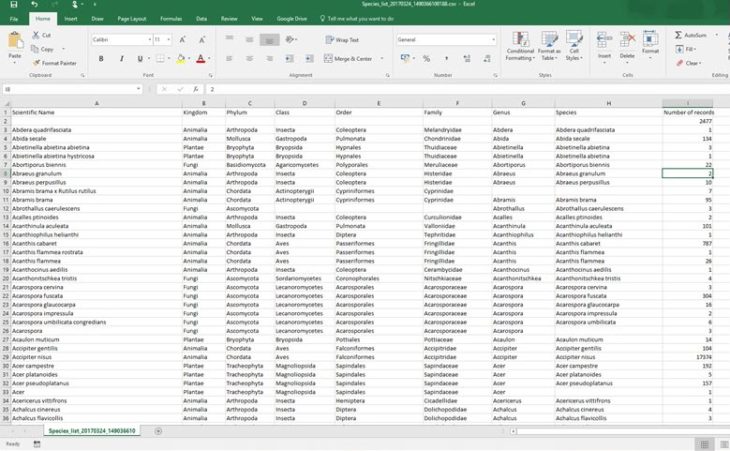The image size is (730, 451).
Task: Open the General number format dropdown
Action: (x=493, y=40)
